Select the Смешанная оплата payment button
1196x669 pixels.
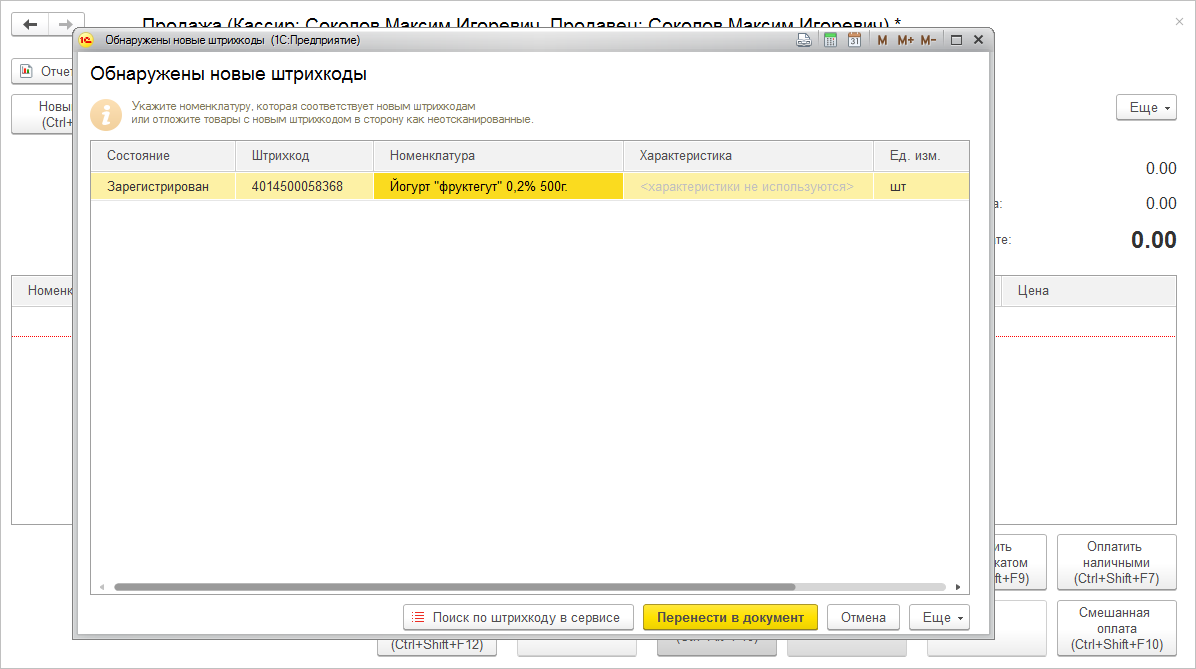pyautogui.click(x=1117, y=628)
